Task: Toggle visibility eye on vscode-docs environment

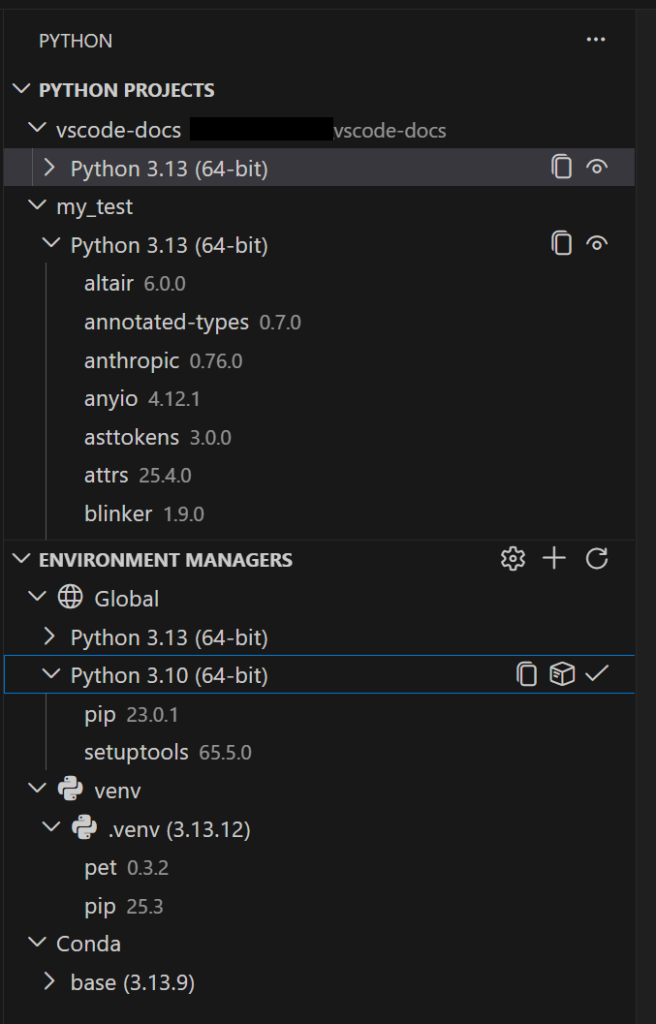Action: [x=596, y=168]
